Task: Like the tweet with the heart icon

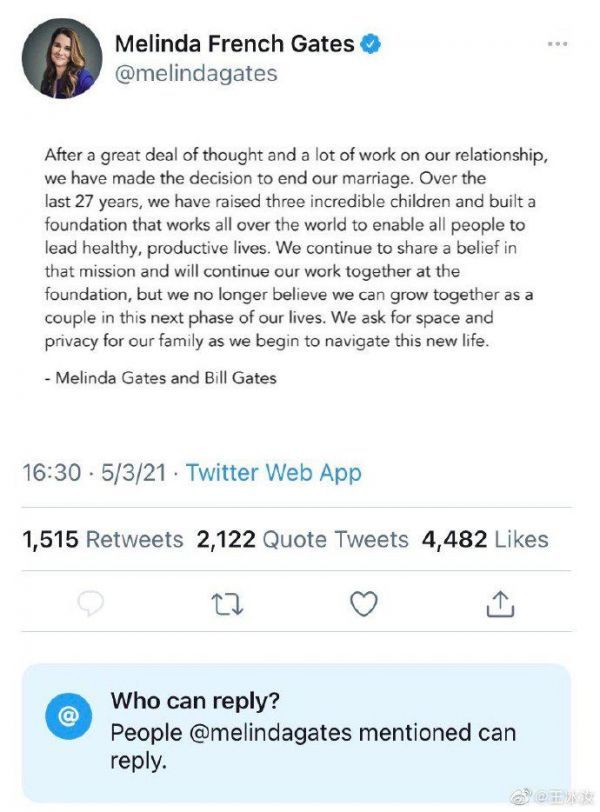Action: point(364,603)
